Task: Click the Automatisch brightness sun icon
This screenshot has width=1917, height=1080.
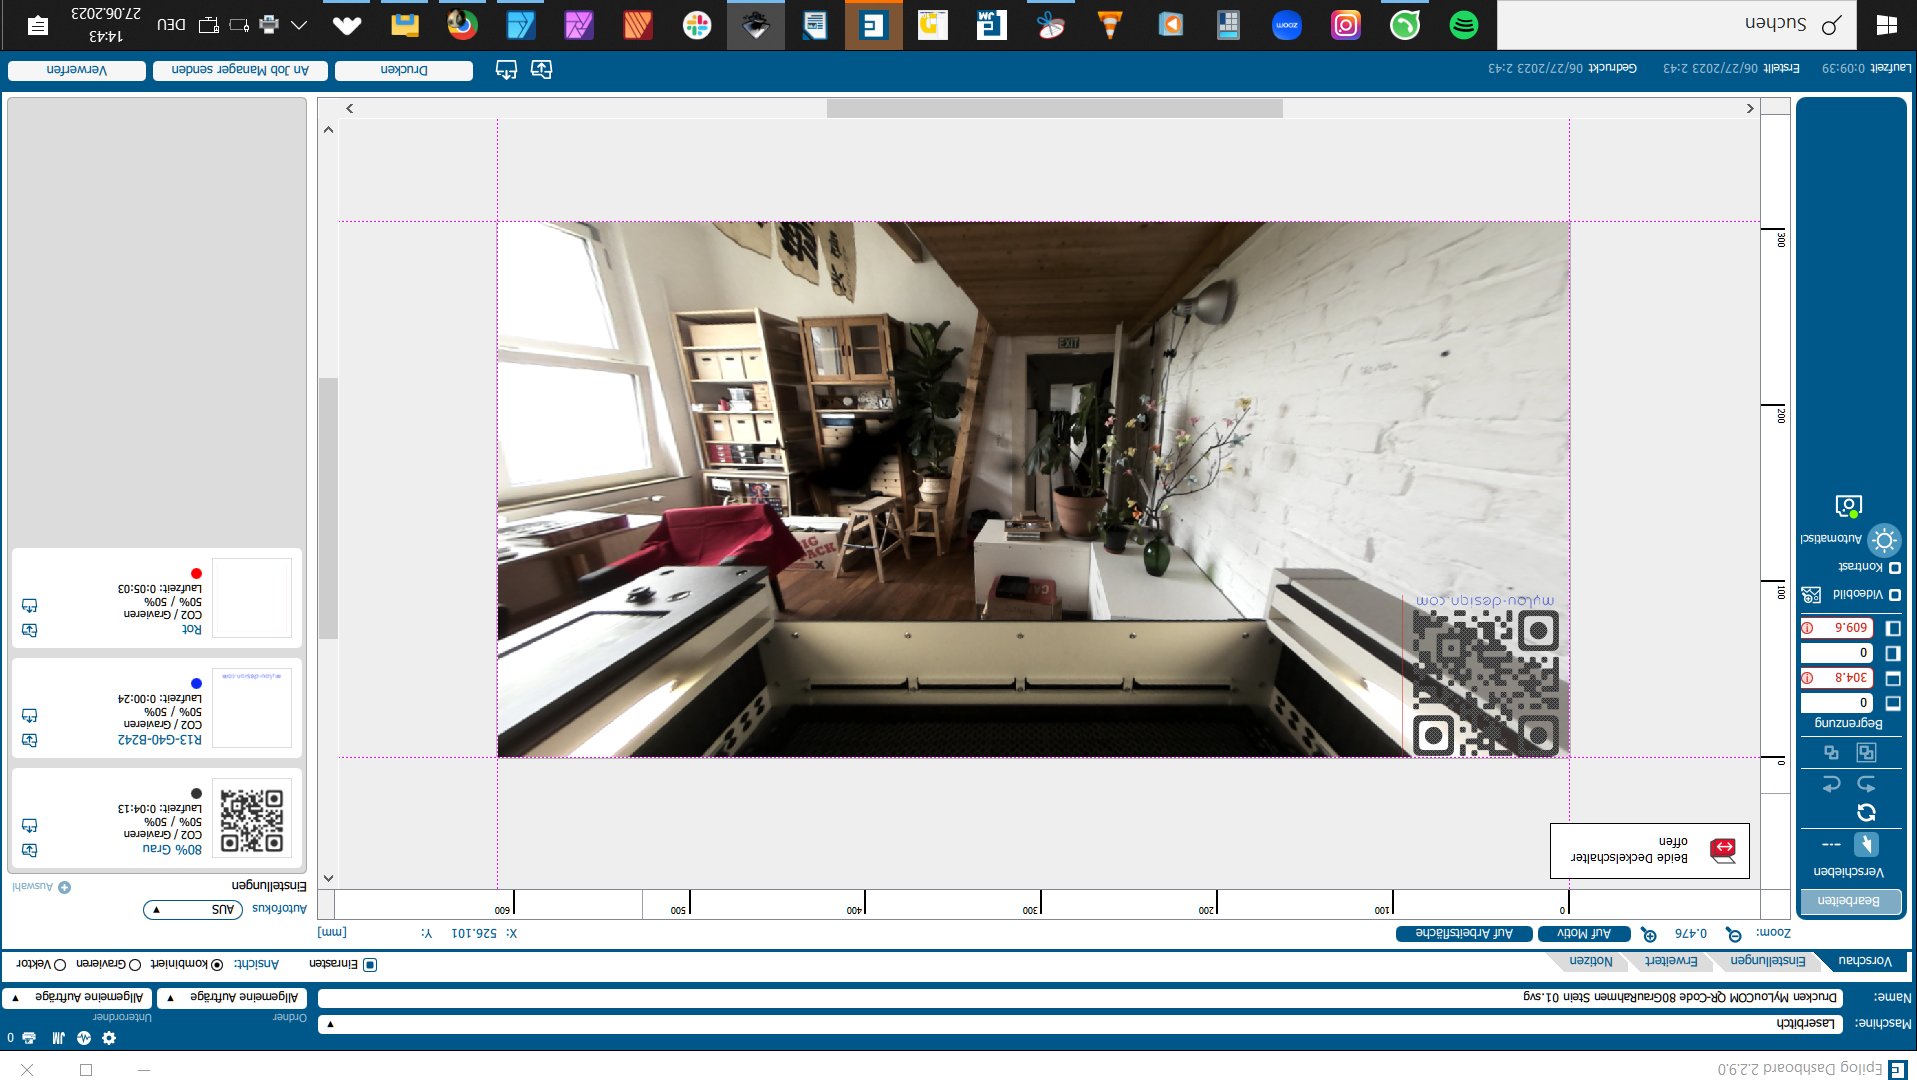Action: click(1884, 540)
